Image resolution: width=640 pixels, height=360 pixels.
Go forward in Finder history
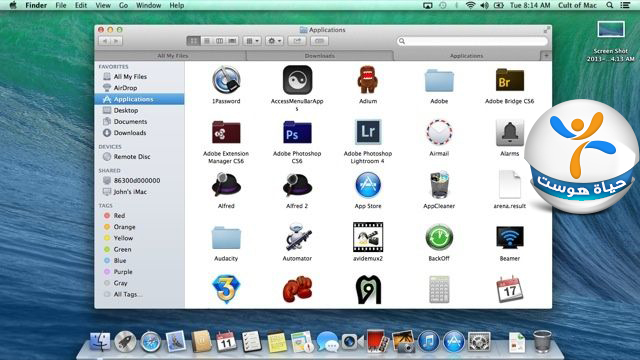click(116, 41)
